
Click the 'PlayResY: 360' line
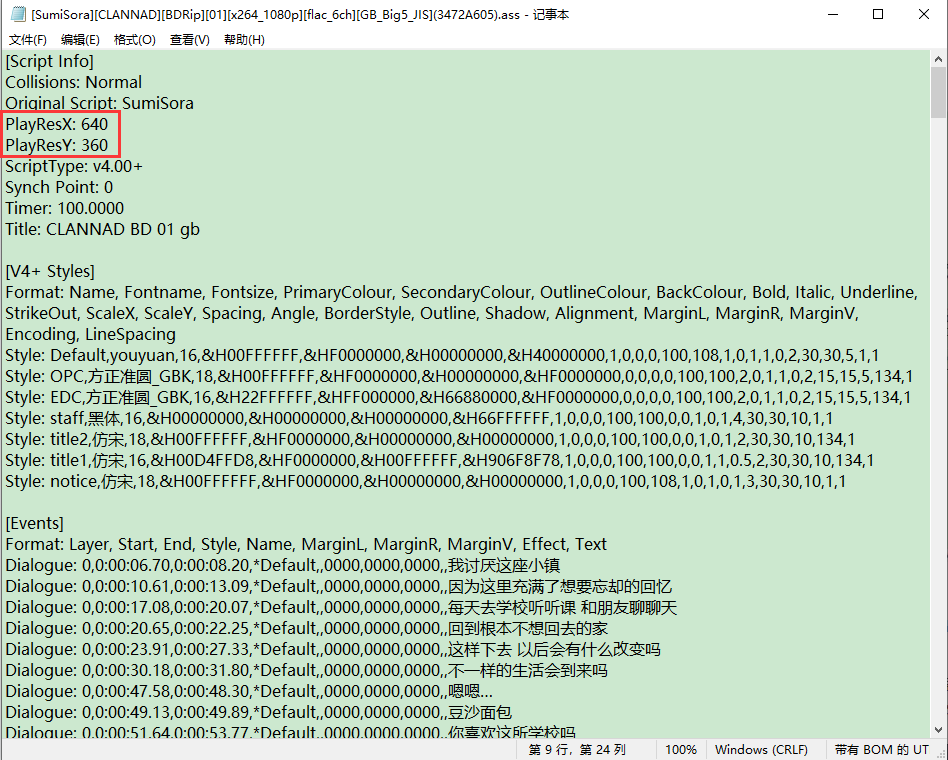pos(57,145)
